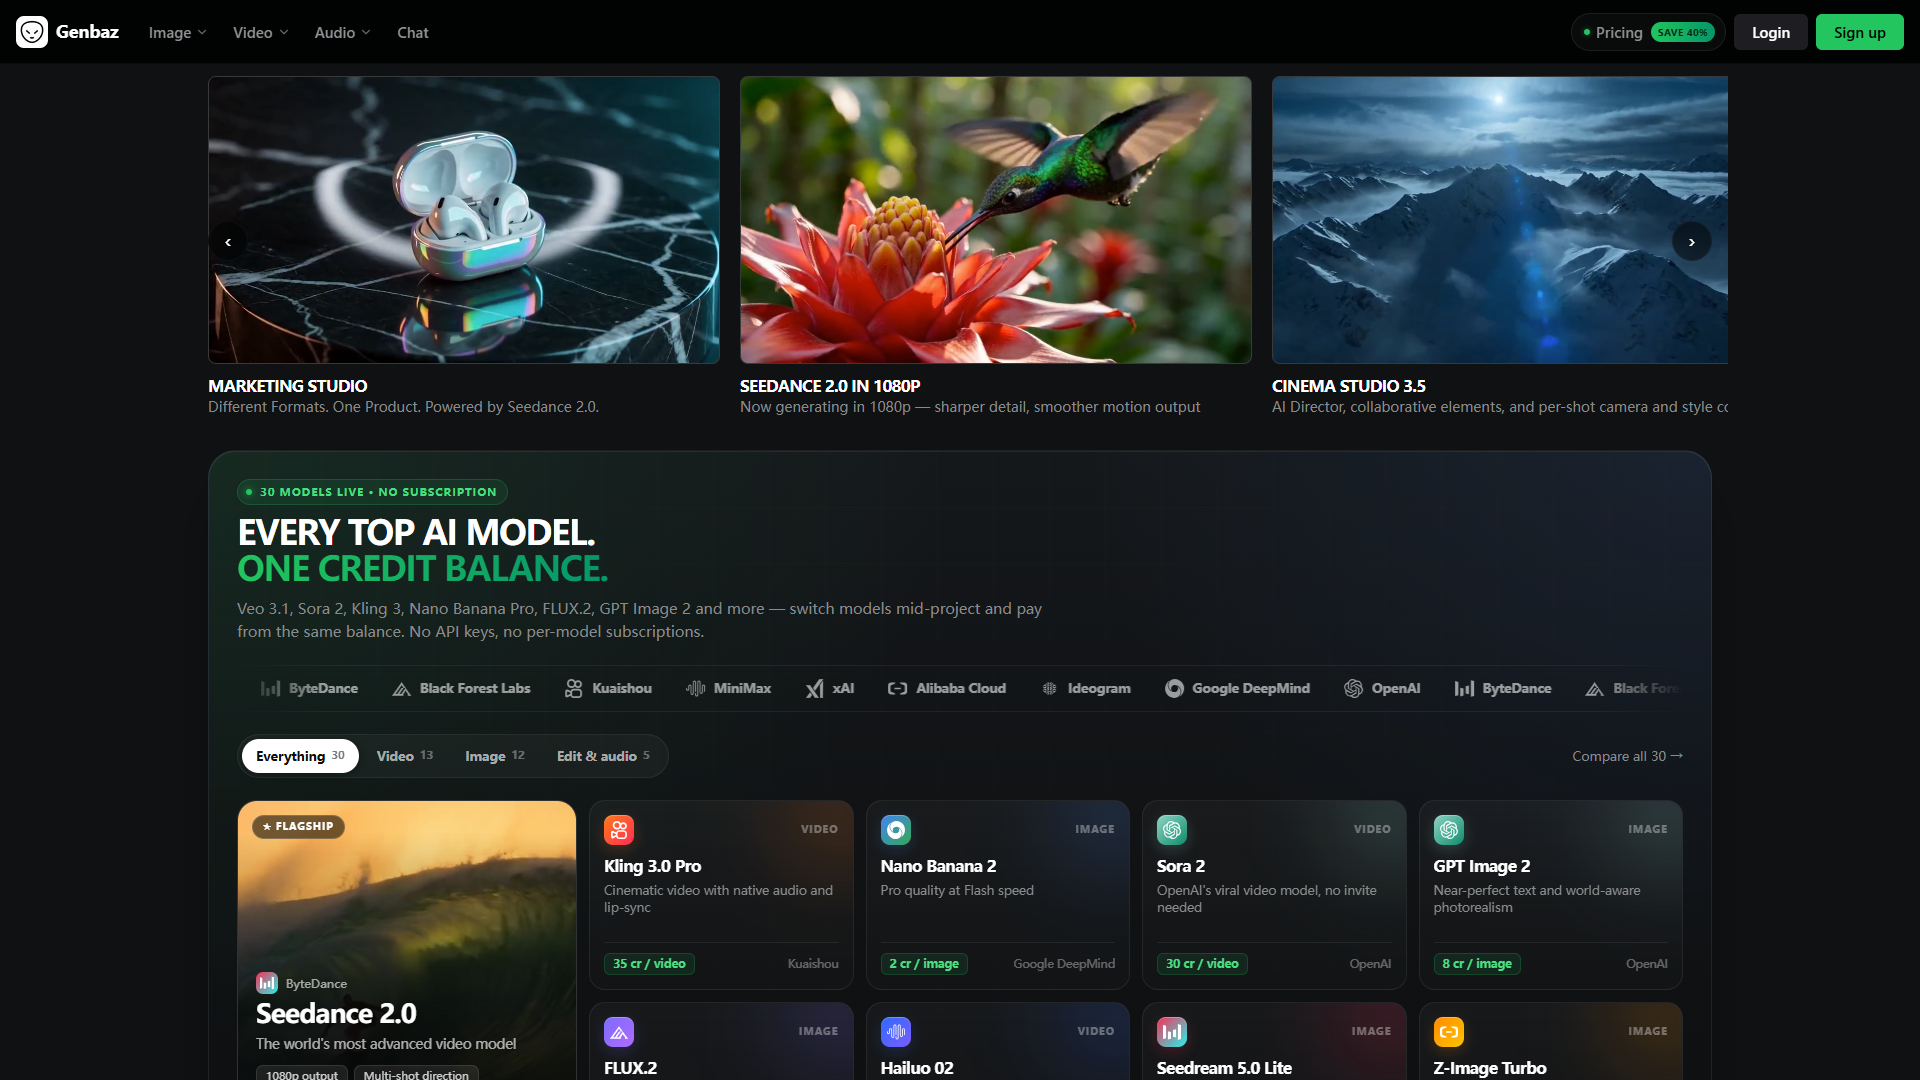Screen dimensions: 1920x1080
Task: Click the Ideogram provider logo
Action: pos(1086,688)
